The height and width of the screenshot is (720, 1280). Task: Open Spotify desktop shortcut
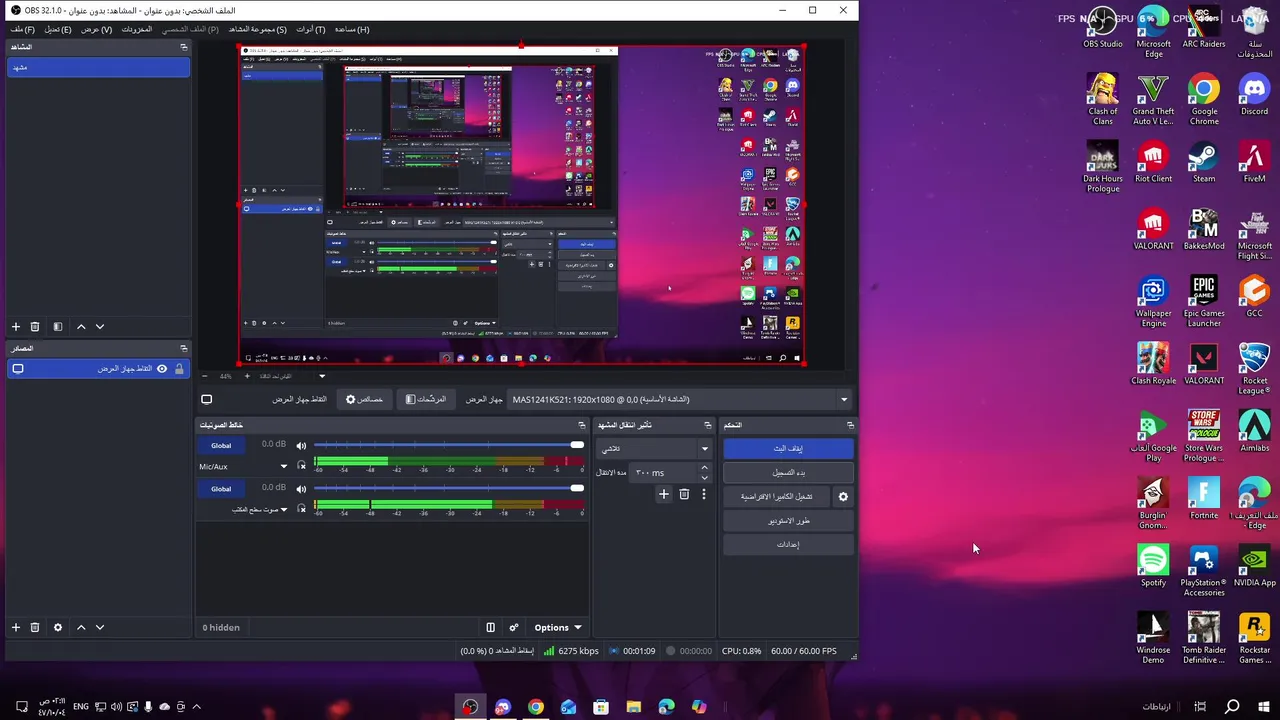(1153, 566)
